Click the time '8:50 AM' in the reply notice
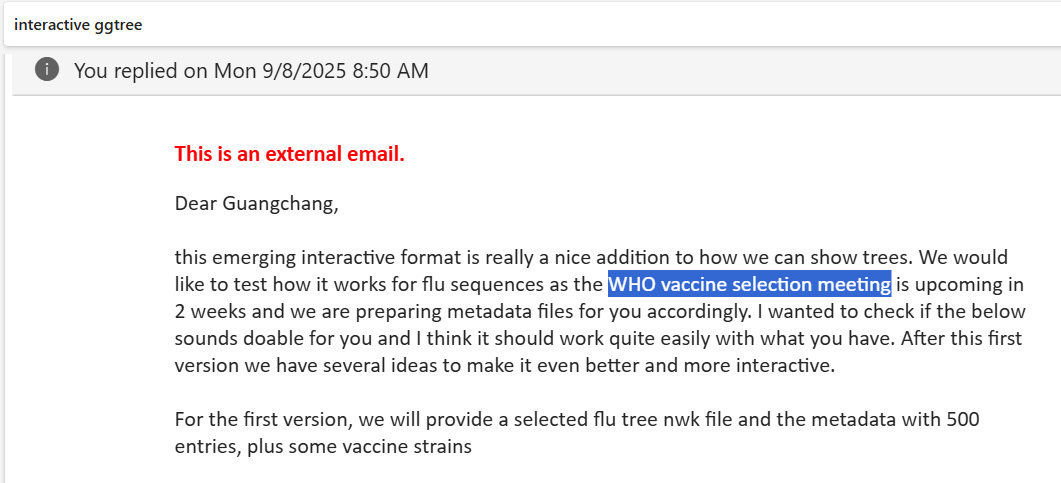 tap(391, 70)
